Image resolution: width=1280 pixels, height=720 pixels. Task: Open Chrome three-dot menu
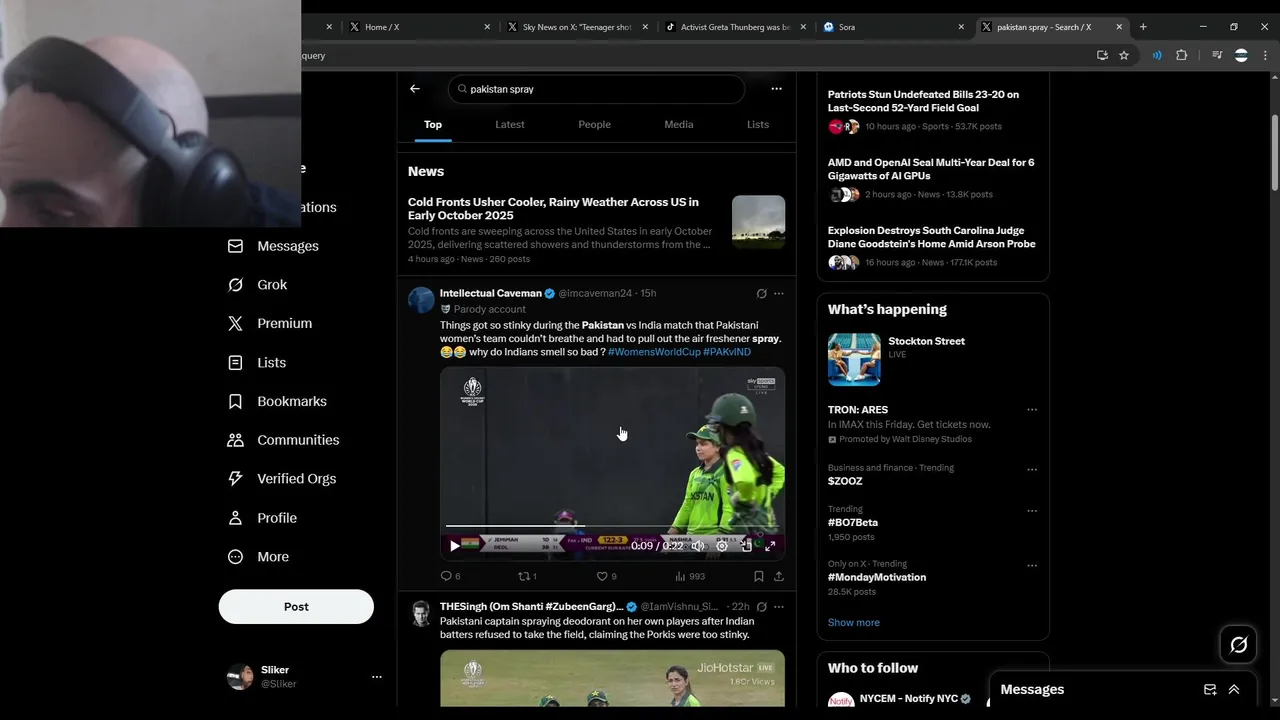pyautogui.click(x=1266, y=56)
